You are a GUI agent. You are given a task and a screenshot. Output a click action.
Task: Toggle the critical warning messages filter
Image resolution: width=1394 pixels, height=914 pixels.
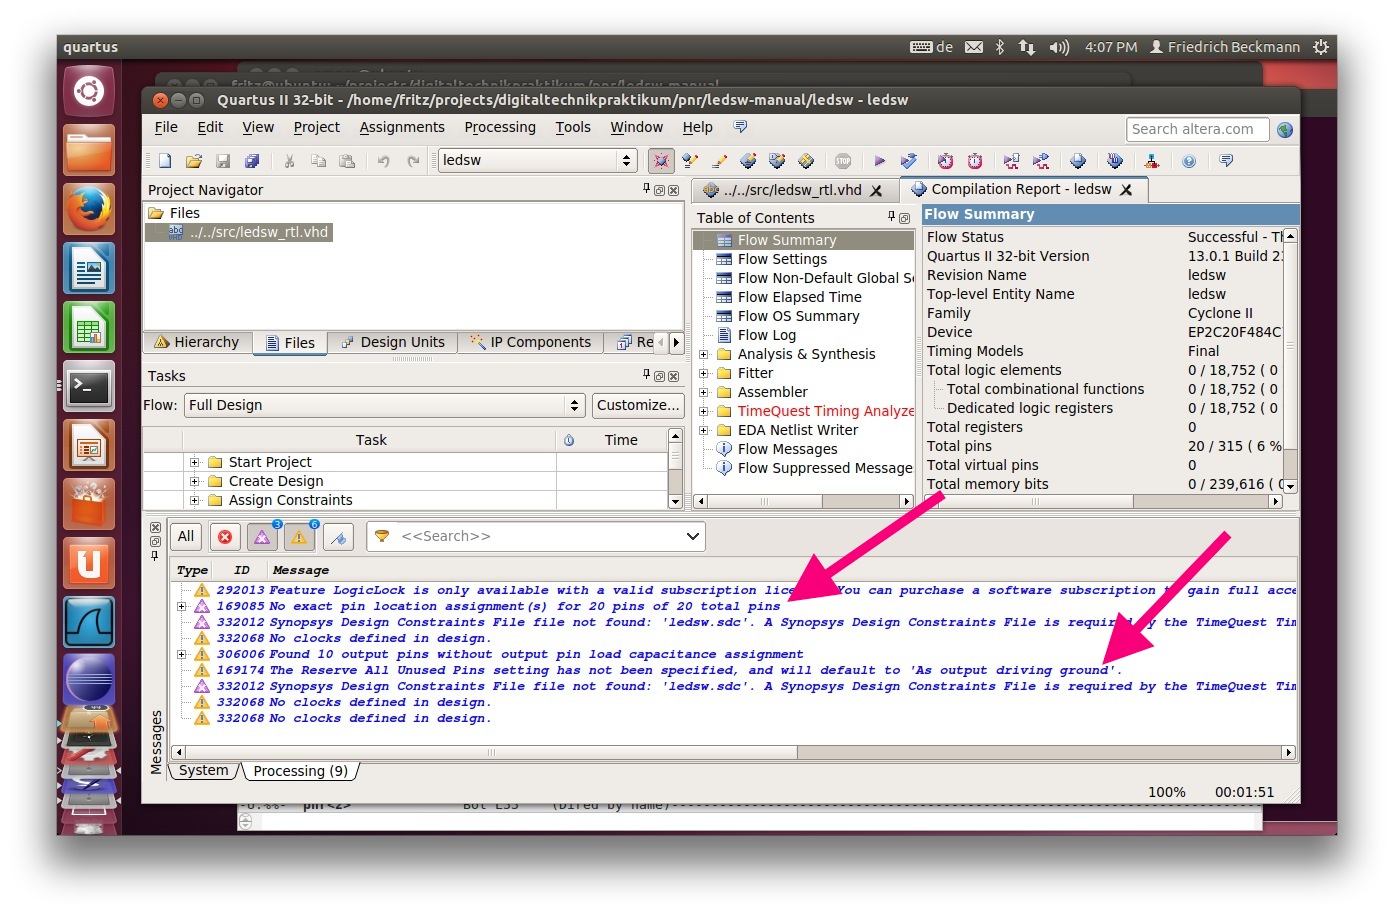tap(262, 537)
